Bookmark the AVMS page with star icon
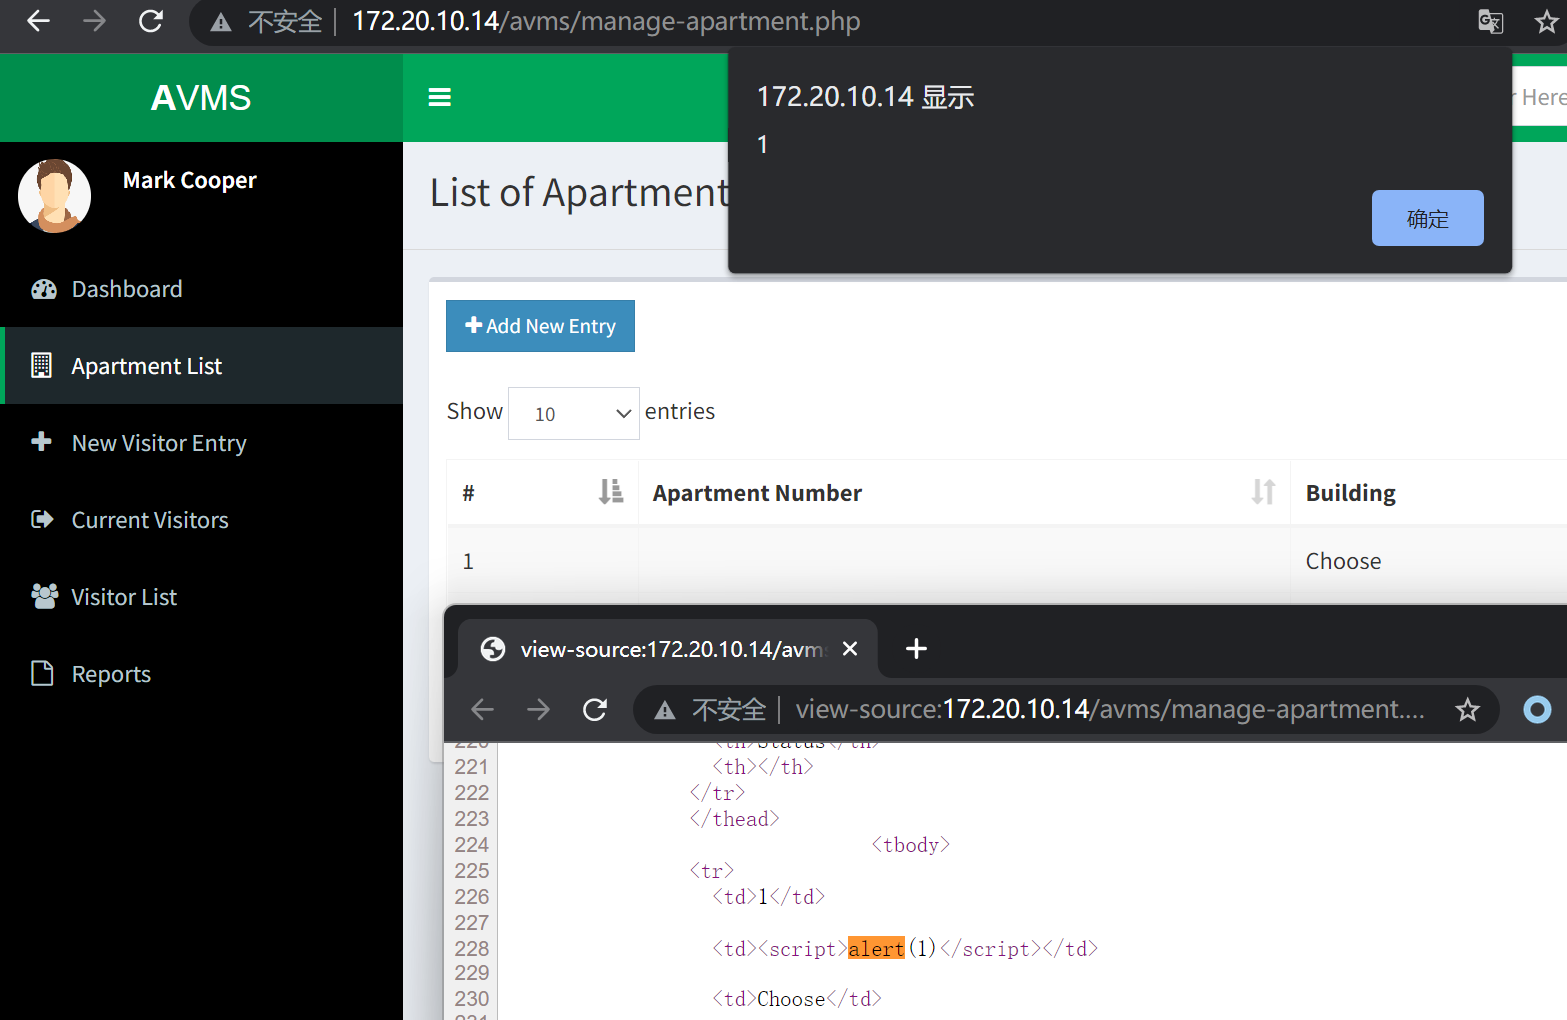This screenshot has height=1020, width=1567. coord(1546,21)
